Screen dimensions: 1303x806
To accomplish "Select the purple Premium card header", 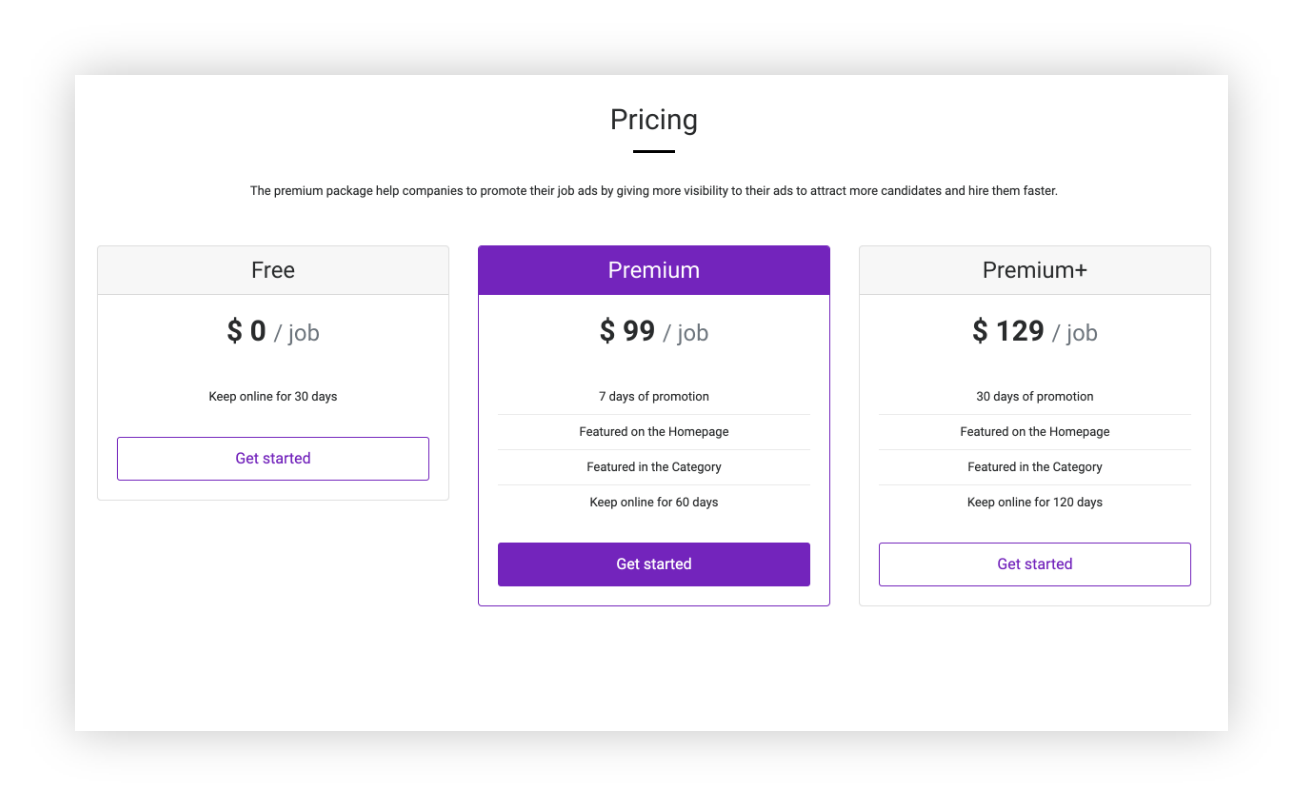I will (x=654, y=270).
